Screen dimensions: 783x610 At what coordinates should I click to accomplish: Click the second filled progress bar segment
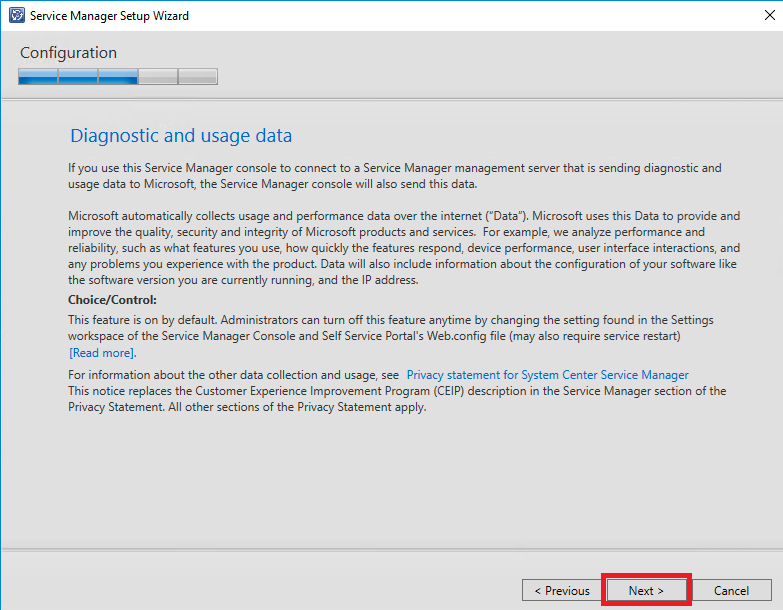[78, 77]
